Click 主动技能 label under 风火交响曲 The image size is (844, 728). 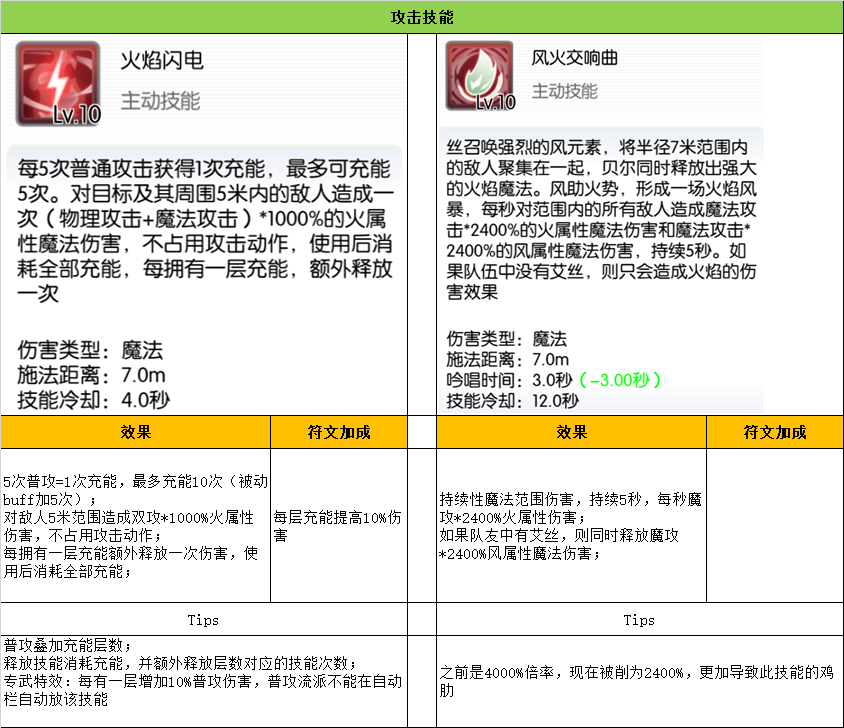pyautogui.click(x=565, y=91)
